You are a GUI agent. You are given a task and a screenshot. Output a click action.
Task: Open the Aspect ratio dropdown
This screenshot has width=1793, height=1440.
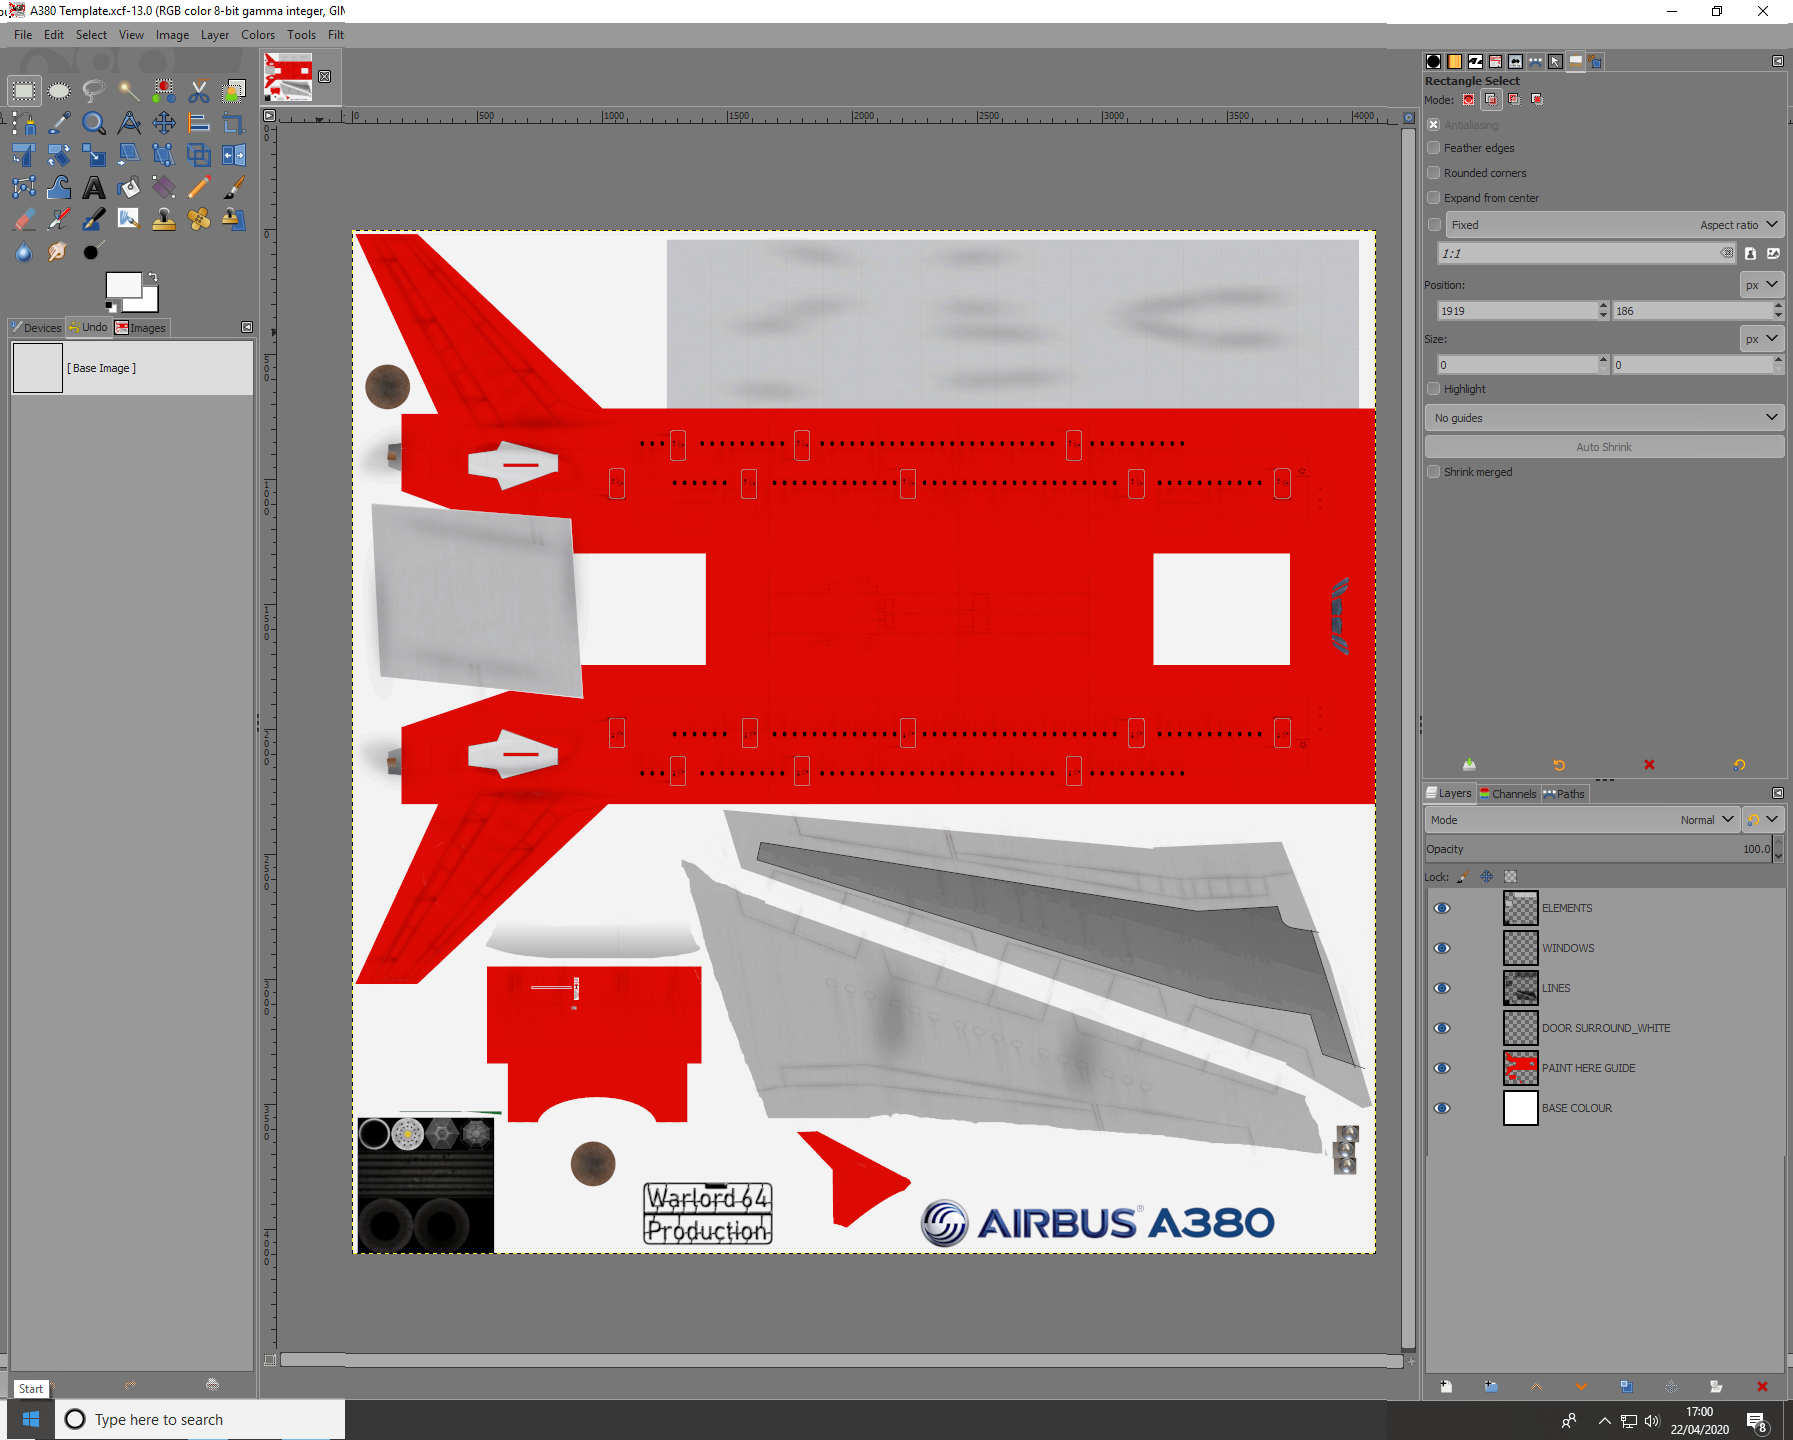click(1740, 224)
